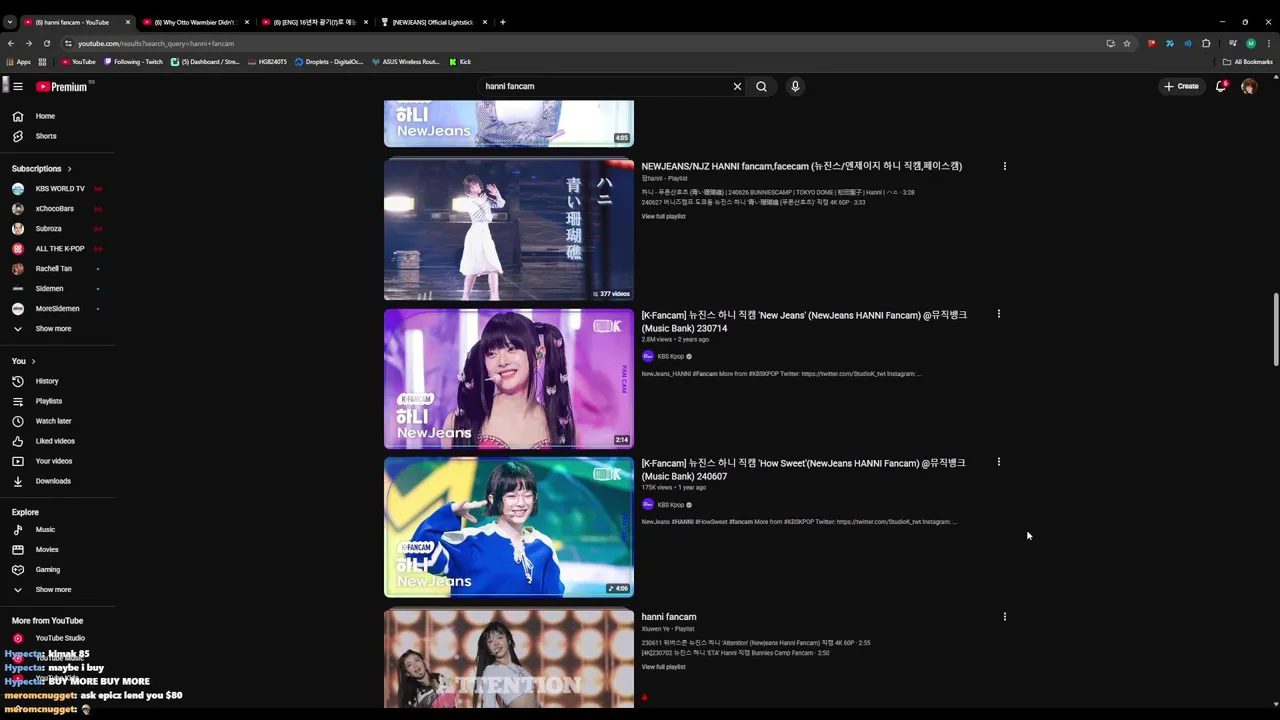Open more options for hanni fancam playlist

click(x=1005, y=617)
